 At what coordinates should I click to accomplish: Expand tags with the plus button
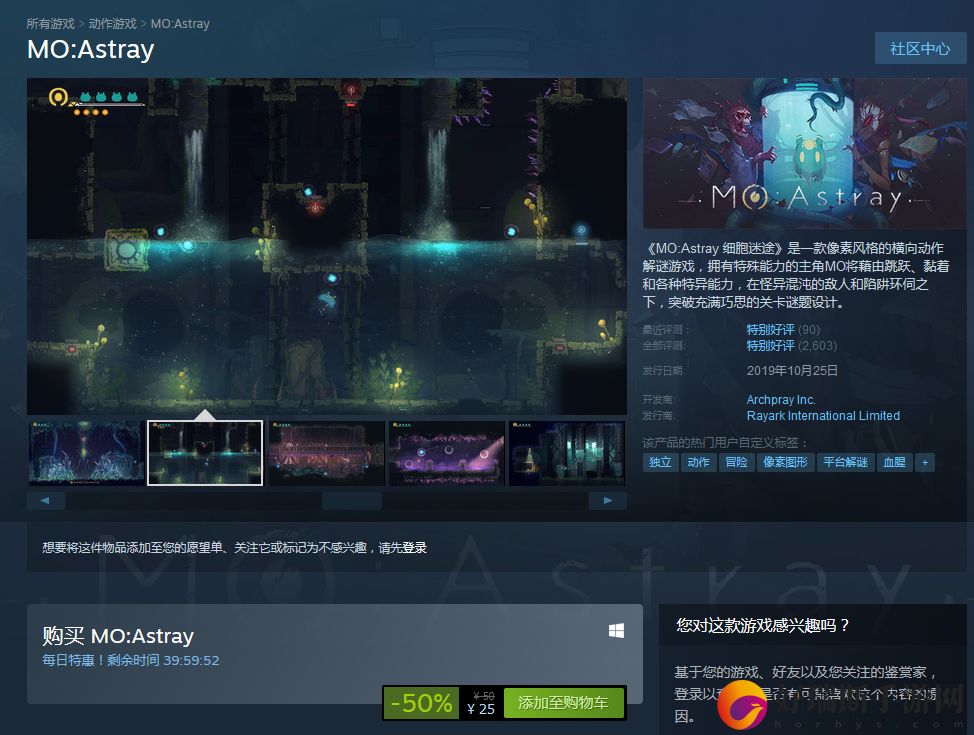[x=925, y=462]
